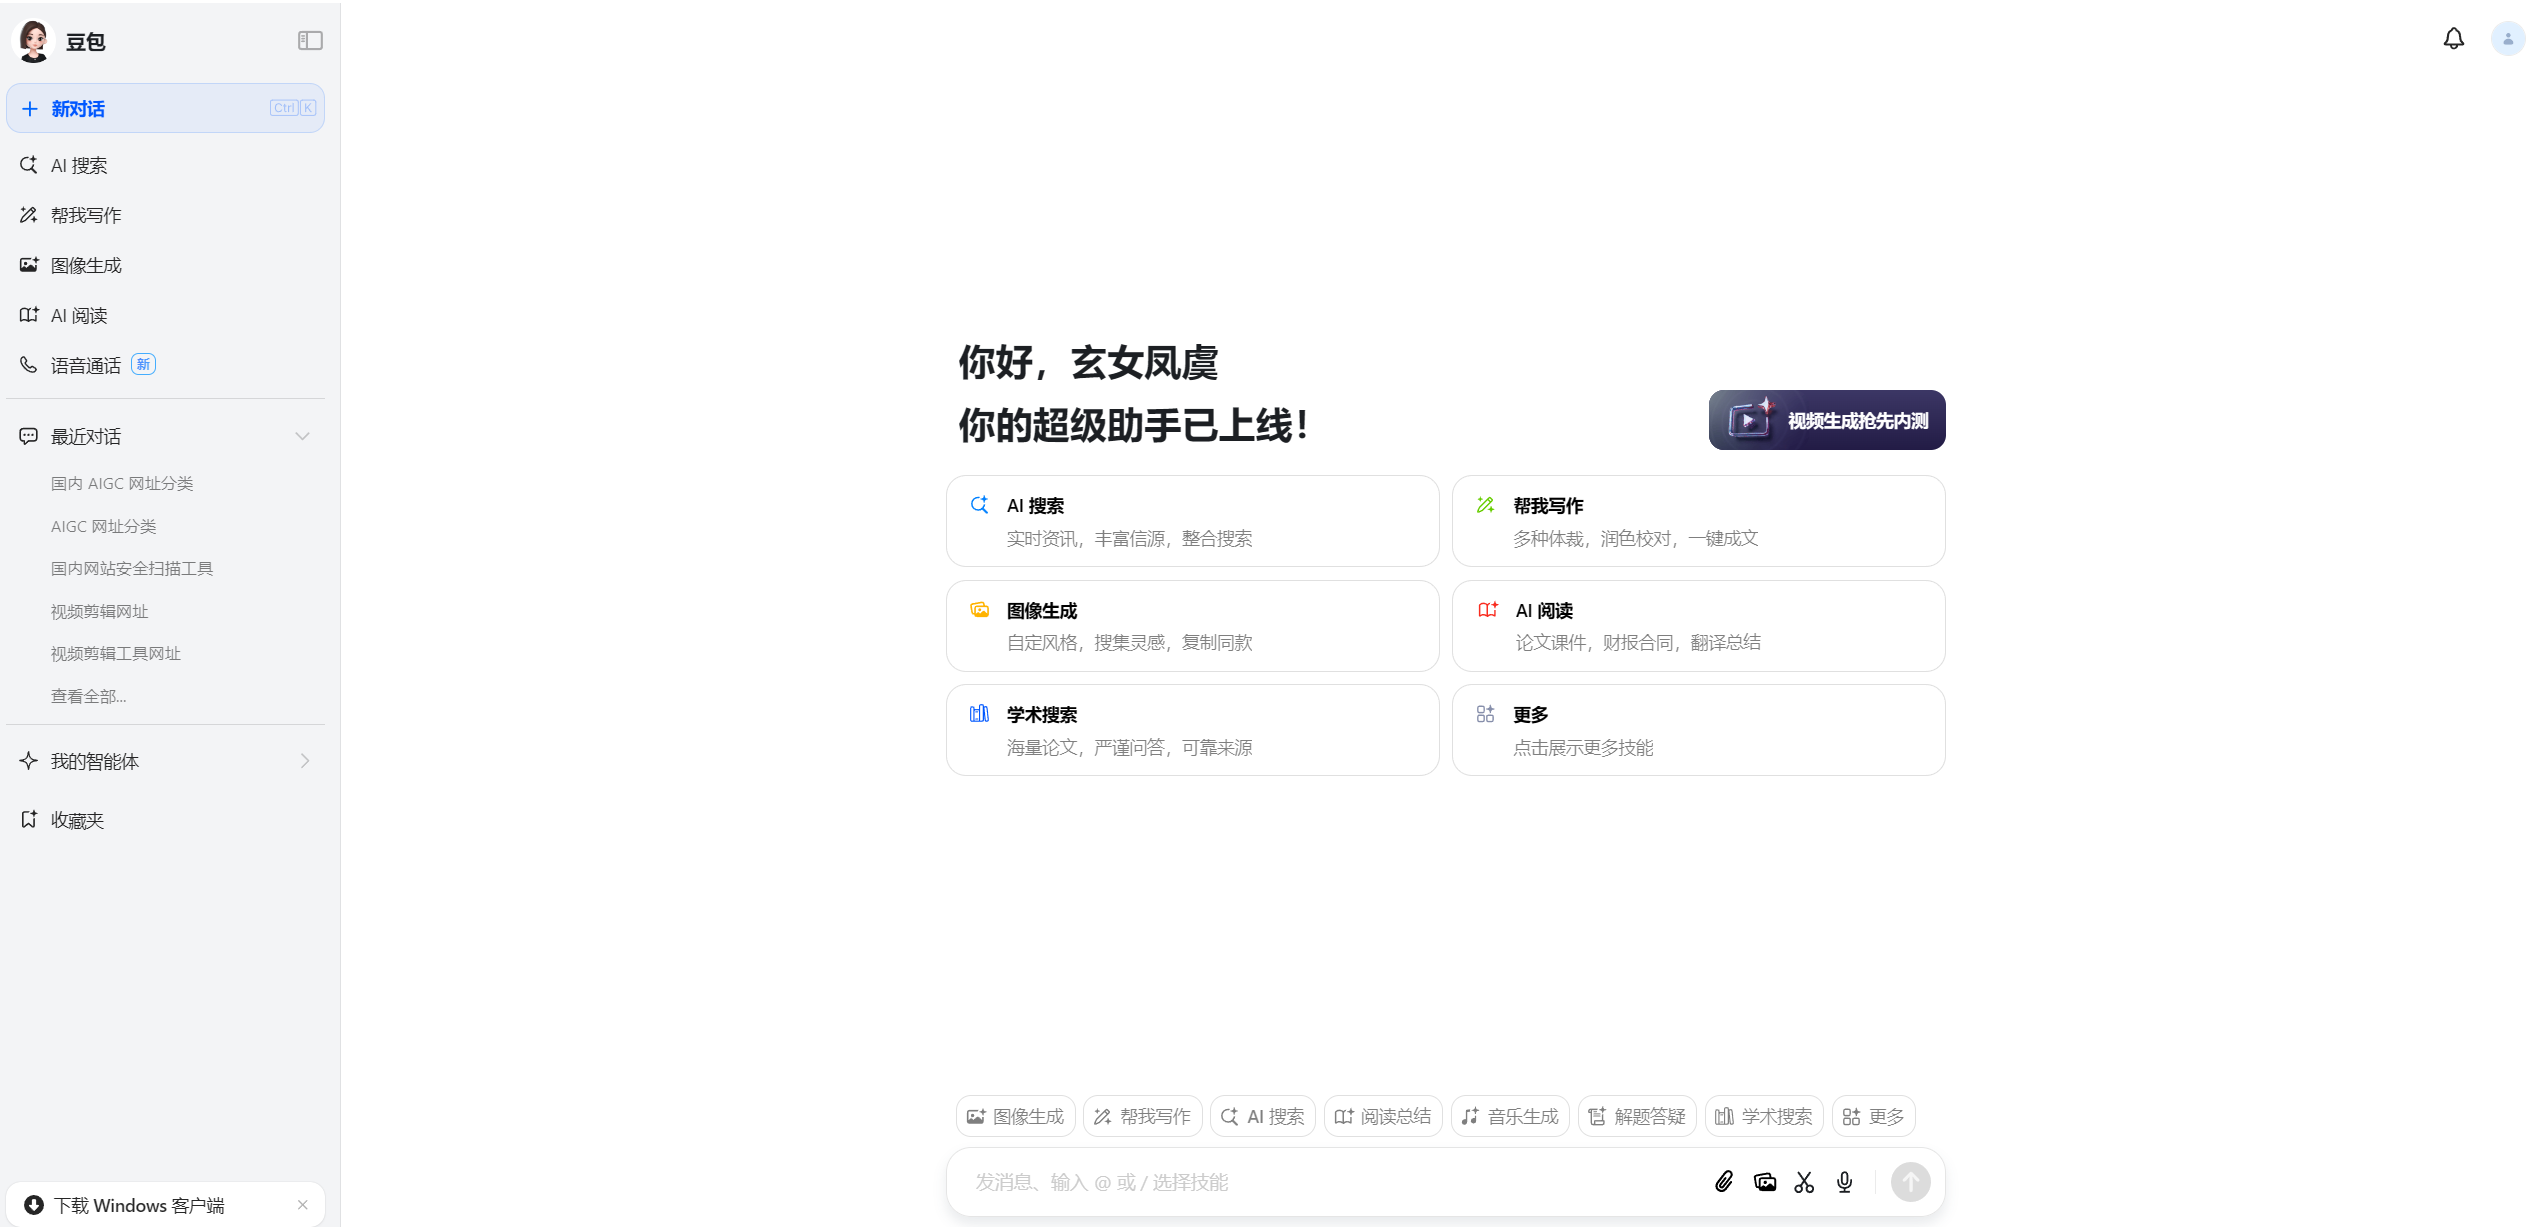Click the AI 阅读 sidebar book icon
The height and width of the screenshot is (1227, 2533).
(29, 314)
